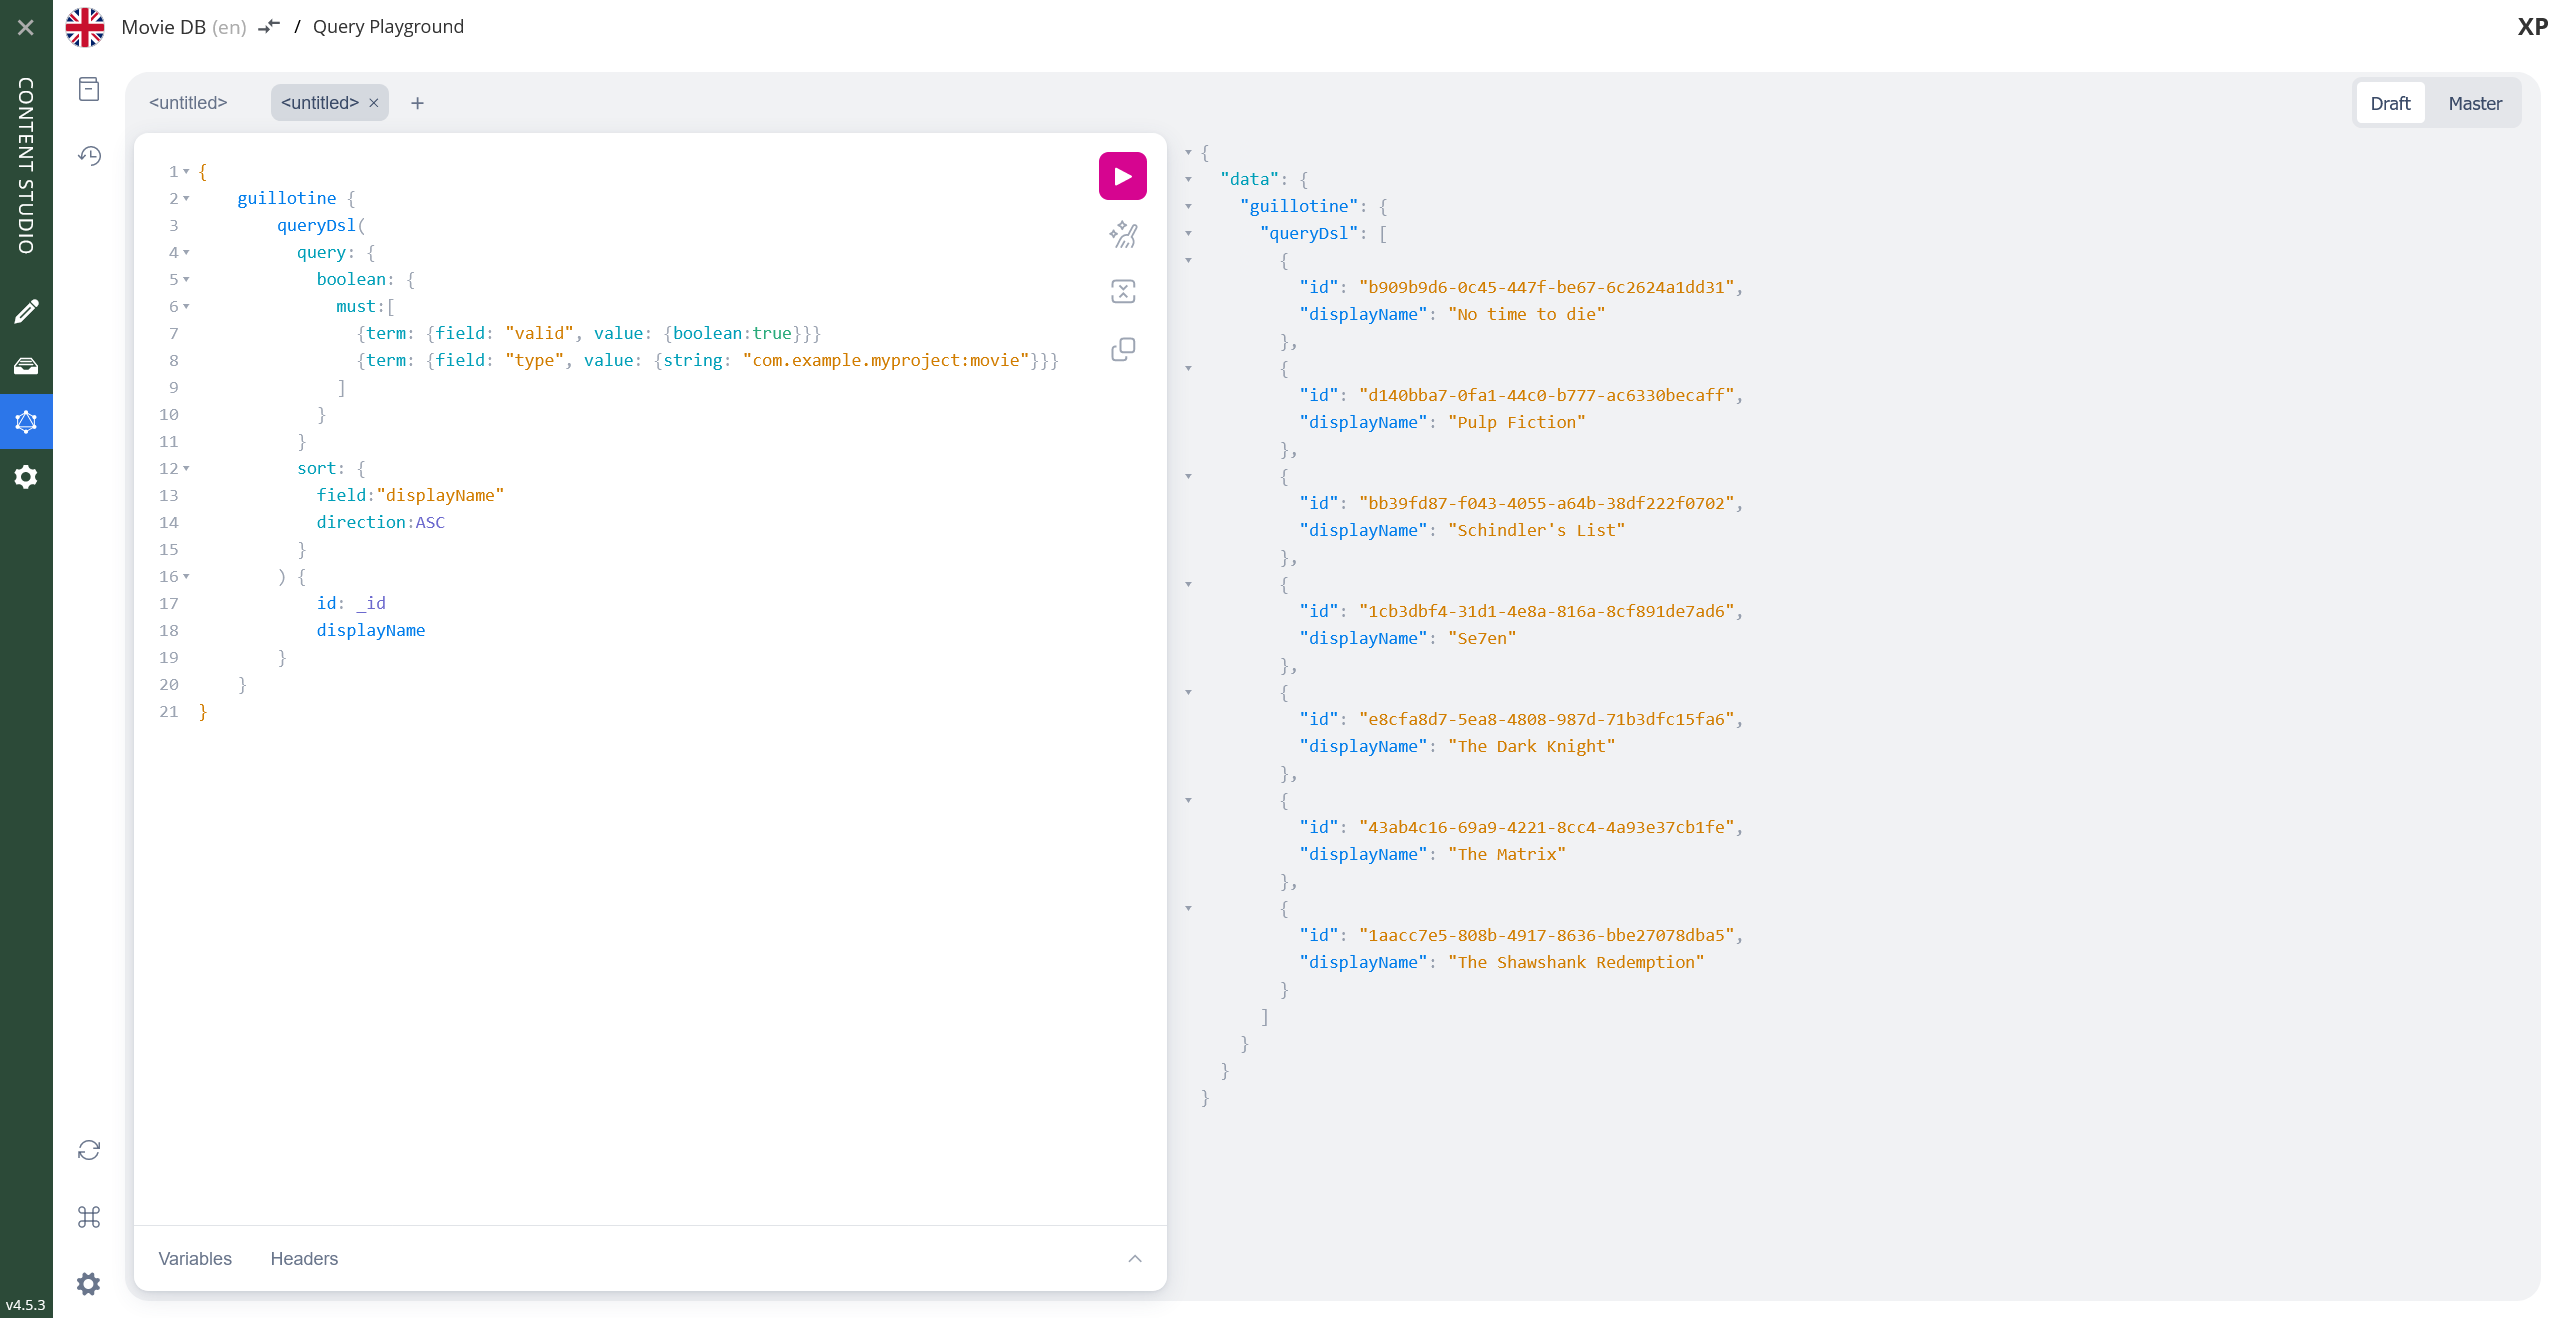Click the _id field on line 17
Viewport: 2559px width, 1318px height.
(x=371, y=603)
